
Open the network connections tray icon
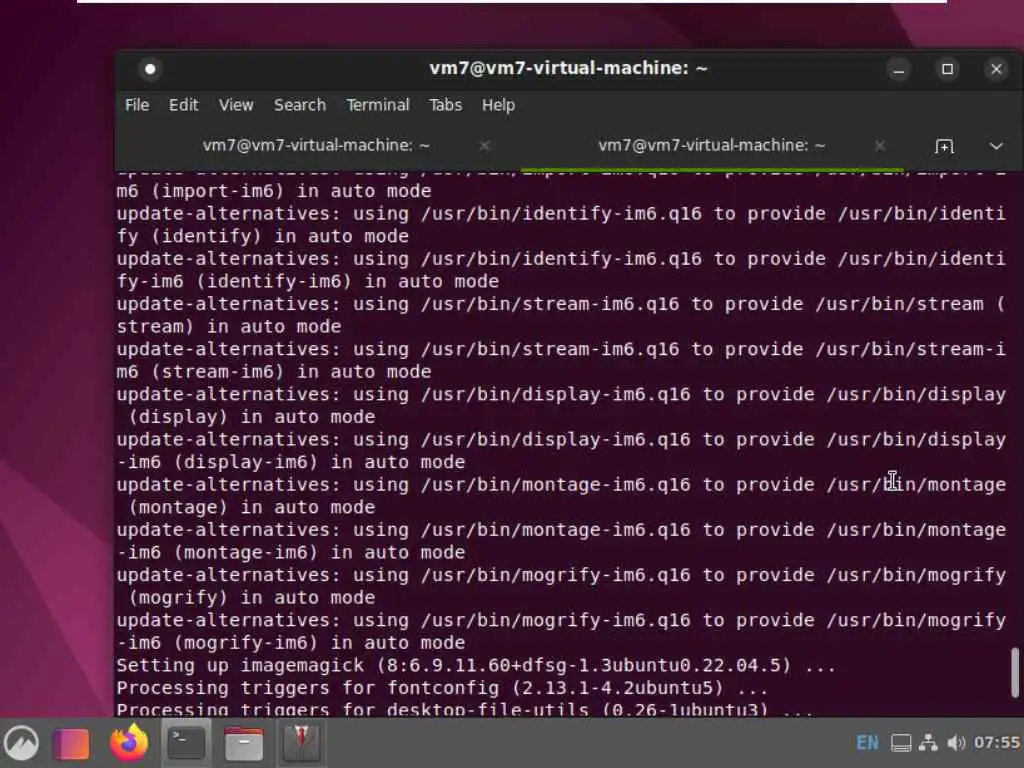click(928, 743)
